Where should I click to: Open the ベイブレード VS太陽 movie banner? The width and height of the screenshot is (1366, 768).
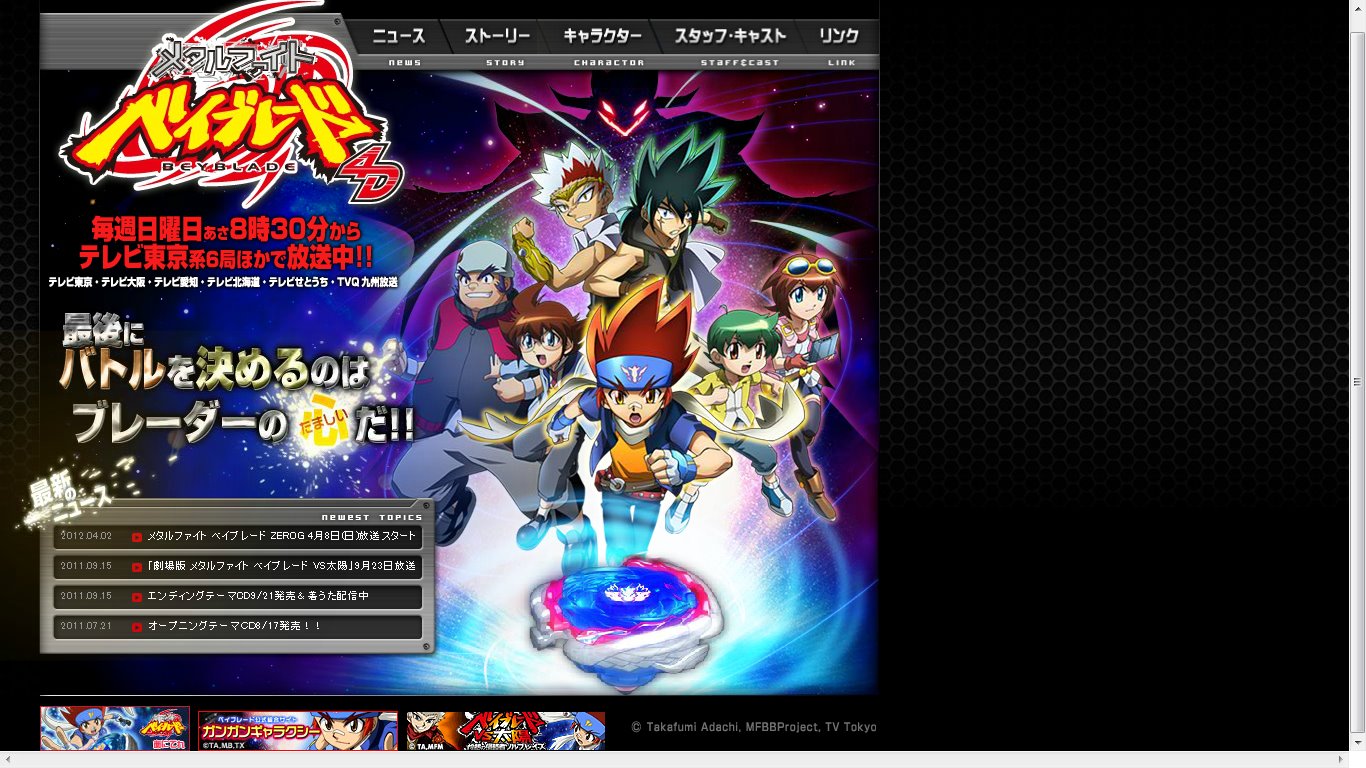506,731
